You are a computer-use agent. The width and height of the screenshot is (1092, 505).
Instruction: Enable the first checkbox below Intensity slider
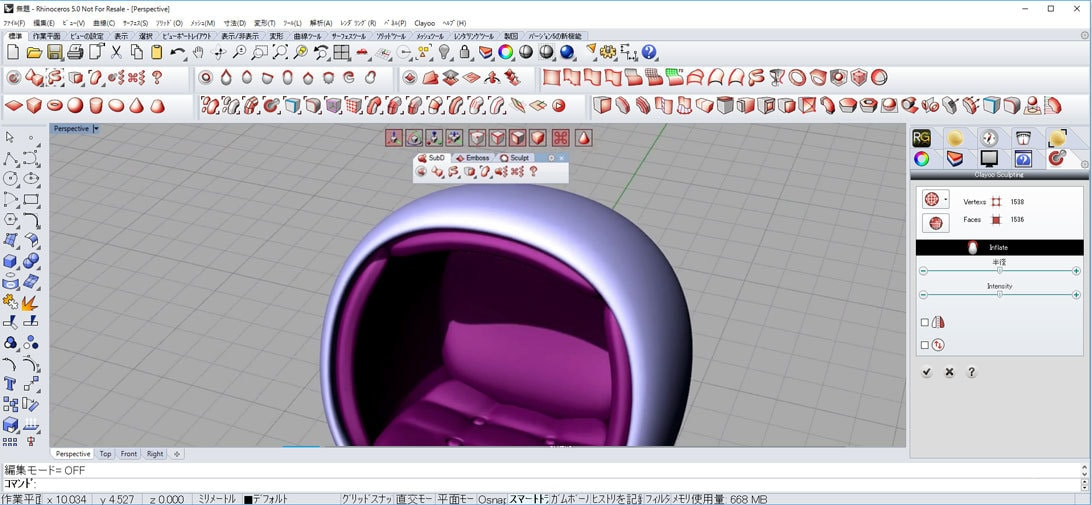click(925, 322)
